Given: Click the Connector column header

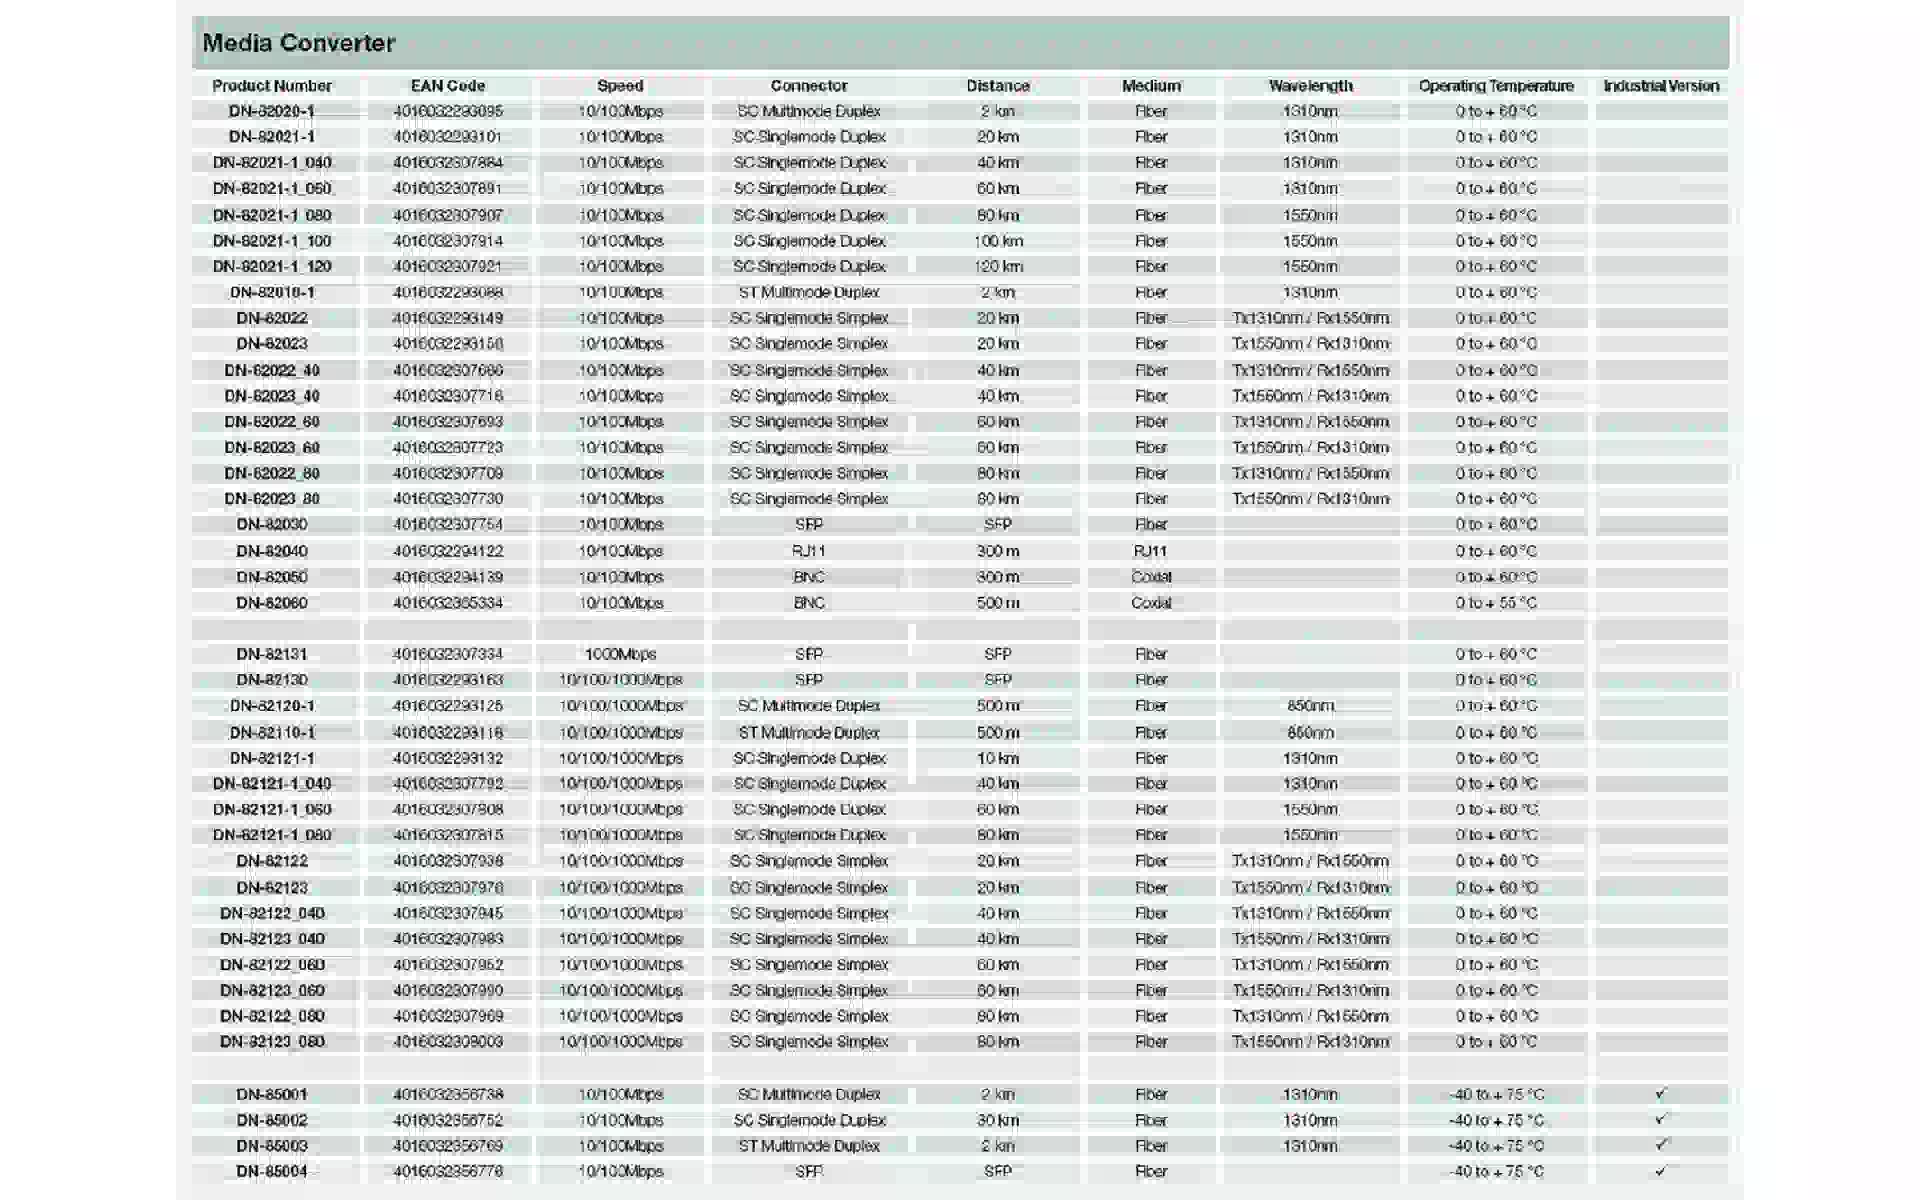Looking at the screenshot, I should 809,86.
